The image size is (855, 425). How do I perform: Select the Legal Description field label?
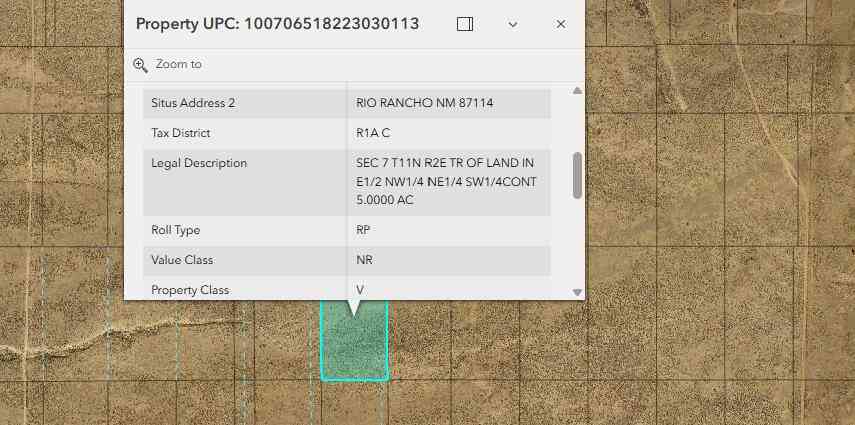pos(199,163)
